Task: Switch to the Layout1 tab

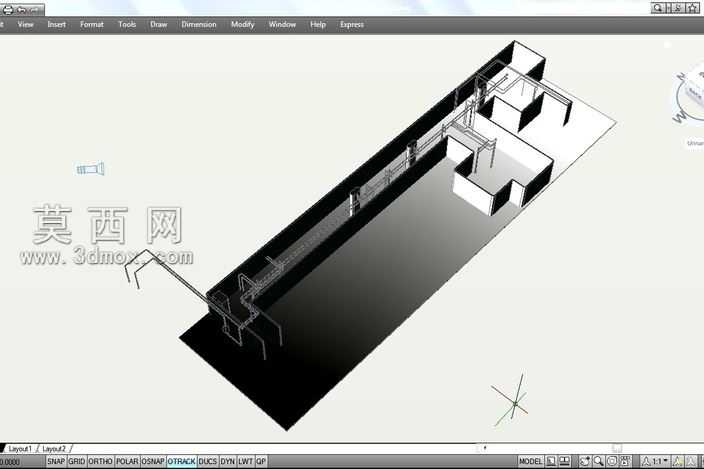Action: point(20,449)
